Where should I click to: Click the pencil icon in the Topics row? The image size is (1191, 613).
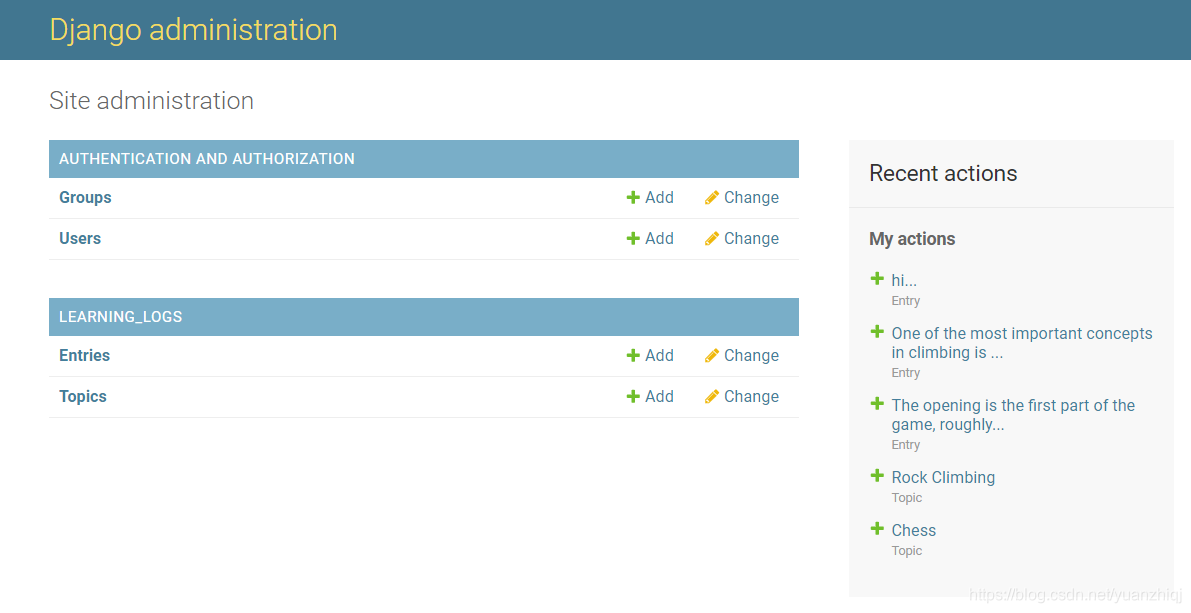712,397
